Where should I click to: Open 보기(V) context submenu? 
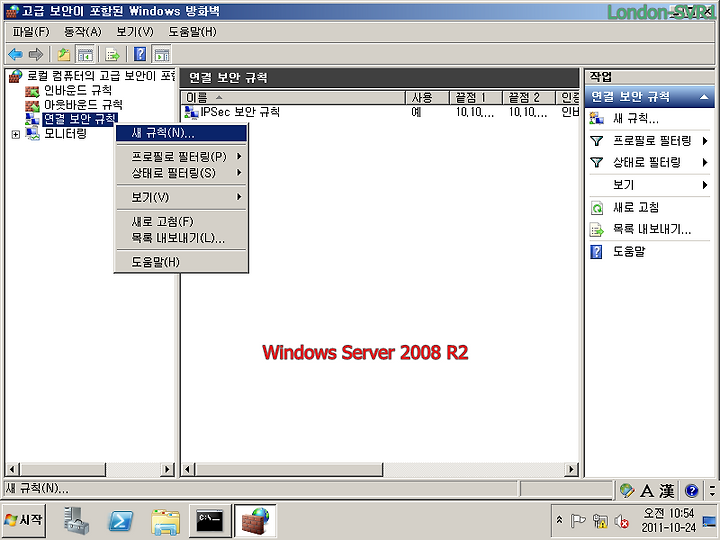[181, 197]
